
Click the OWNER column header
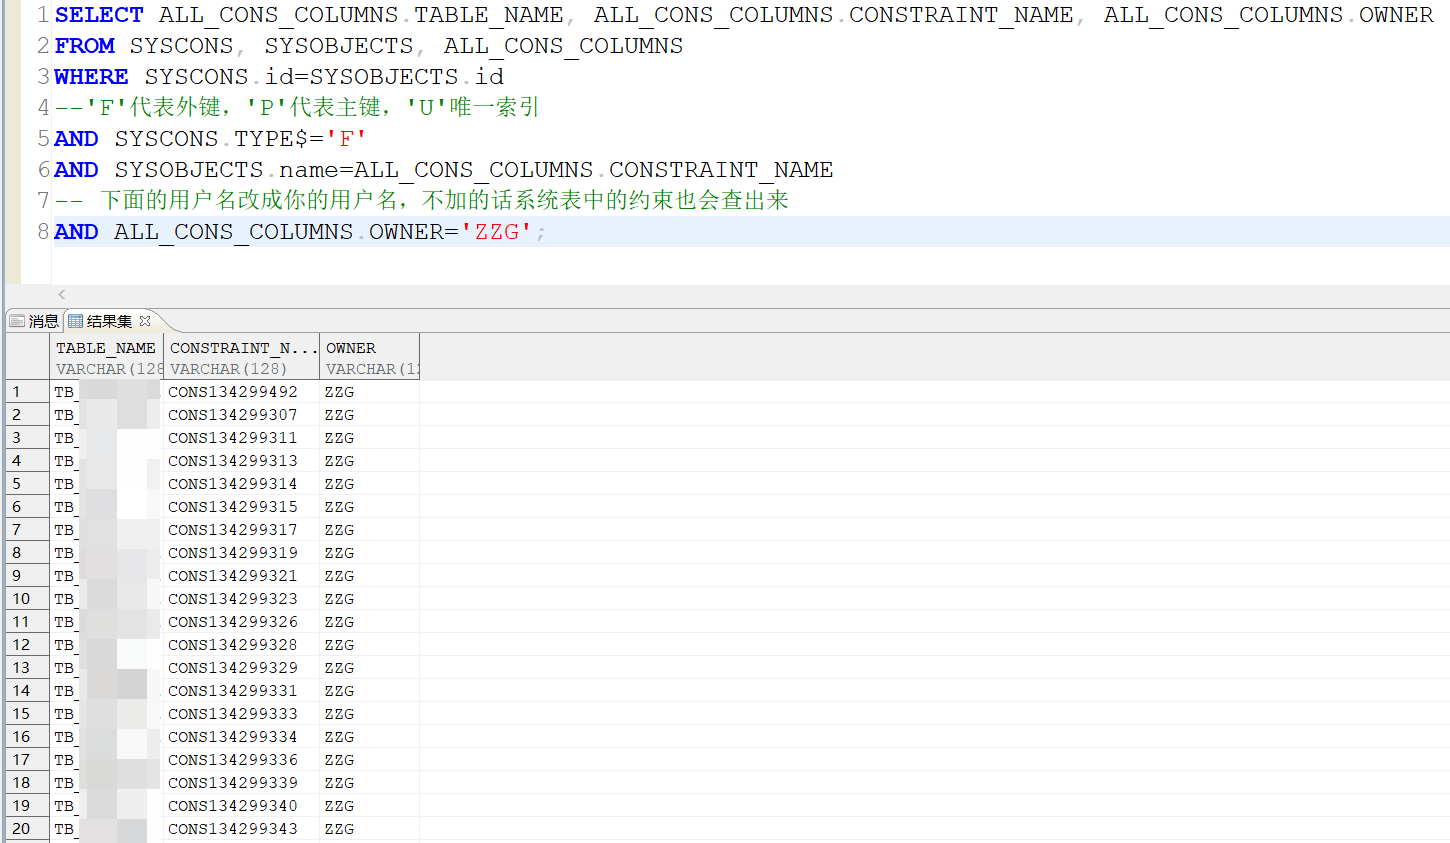(x=369, y=356)
